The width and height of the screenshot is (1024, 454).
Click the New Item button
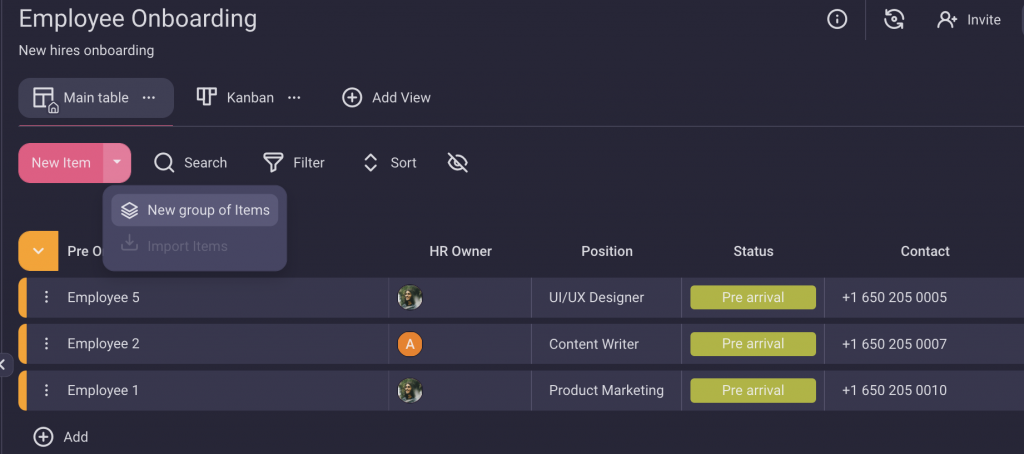click(61, 162)
